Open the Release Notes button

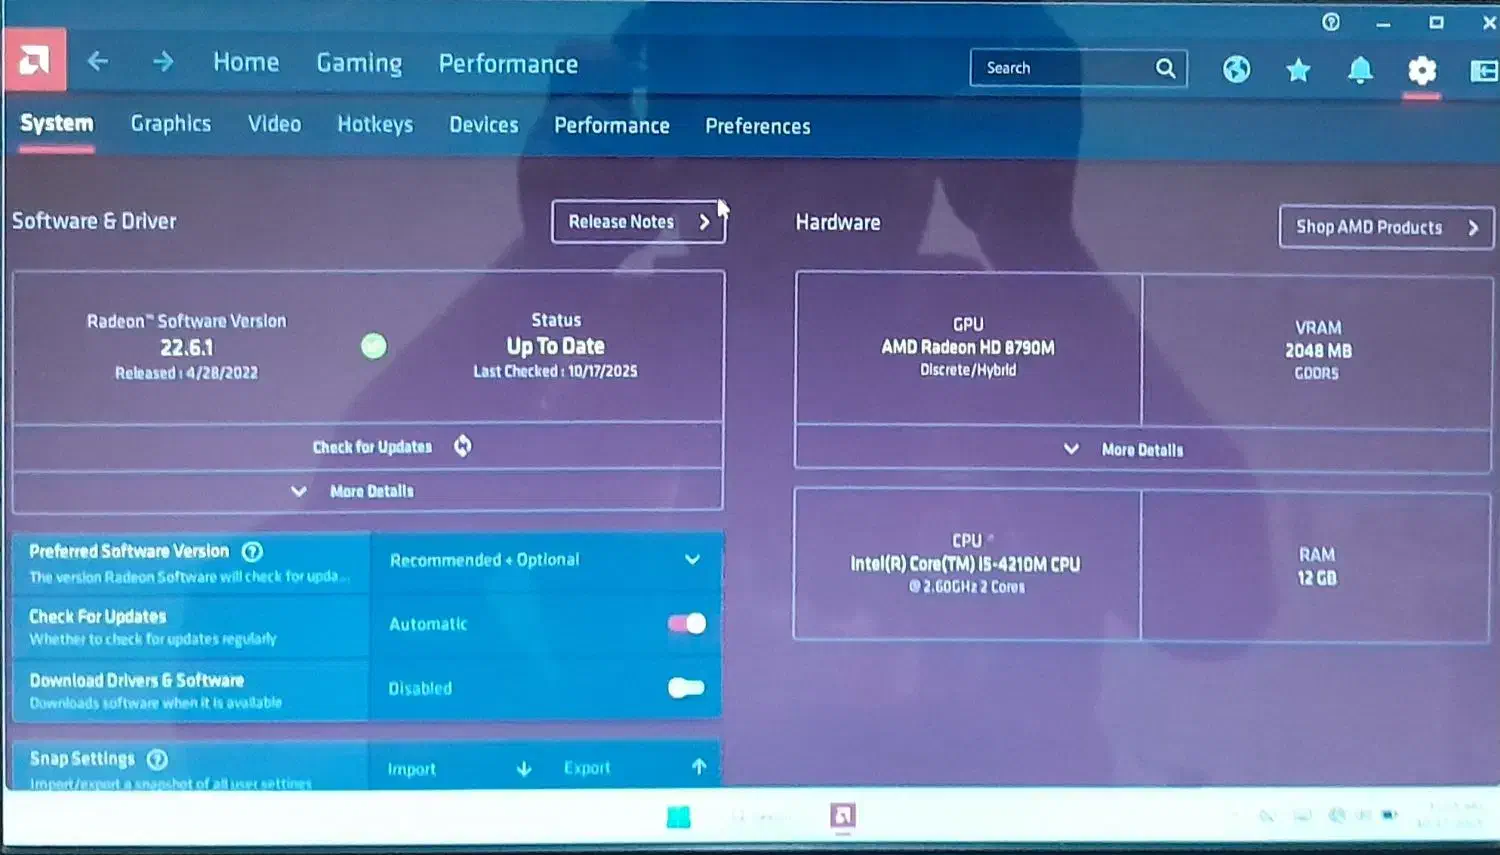[x=638, y=222]
